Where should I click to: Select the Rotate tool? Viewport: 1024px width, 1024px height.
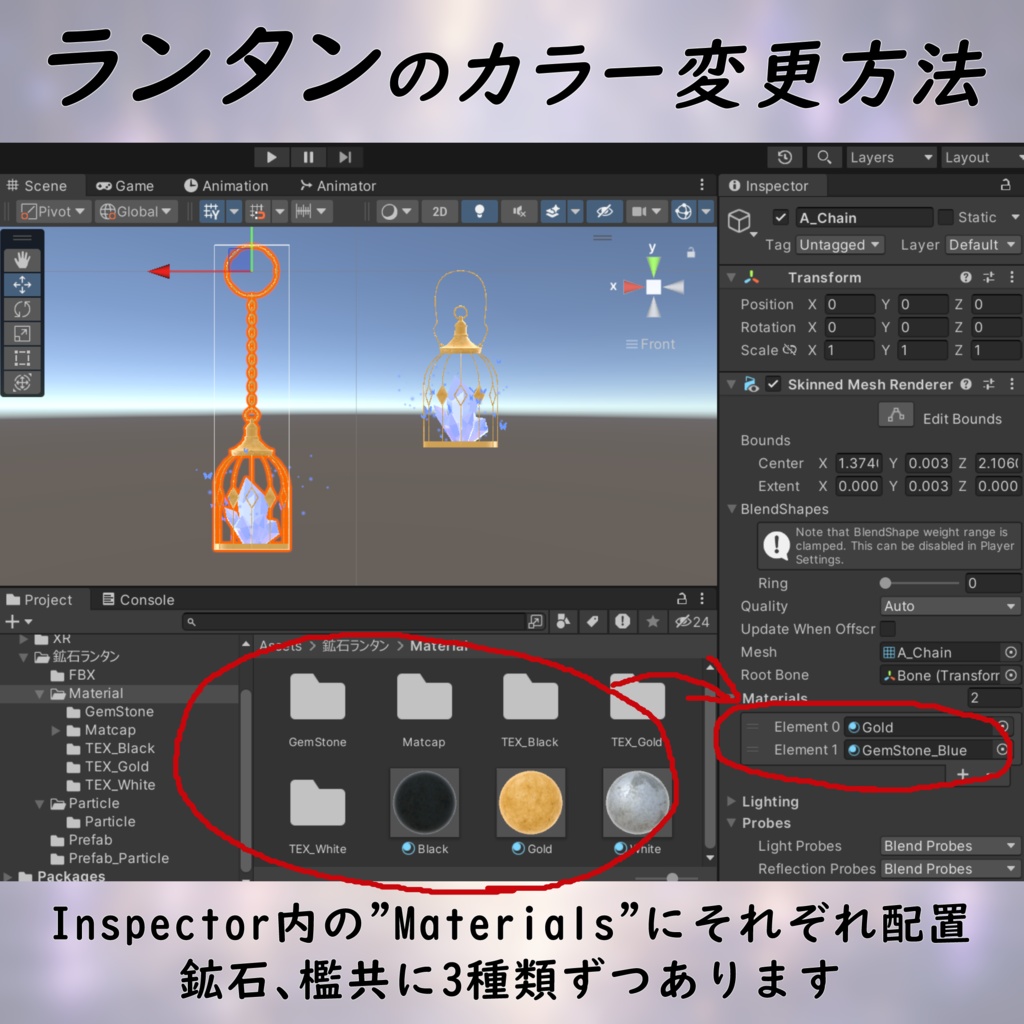pyautogui.click(x=22, y=309)
